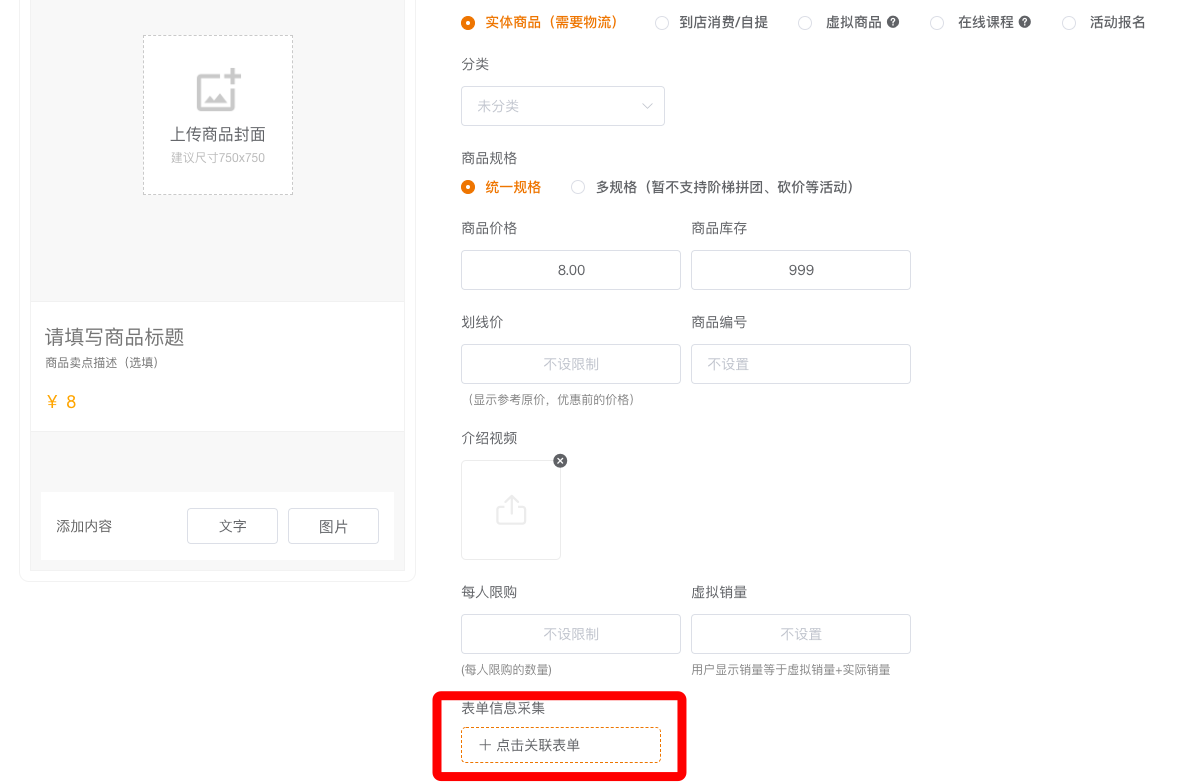Image resolution: width=1201 pixels, height=782 pixels.
Task: Focus the 商品价格 input field
Action: 571,270
